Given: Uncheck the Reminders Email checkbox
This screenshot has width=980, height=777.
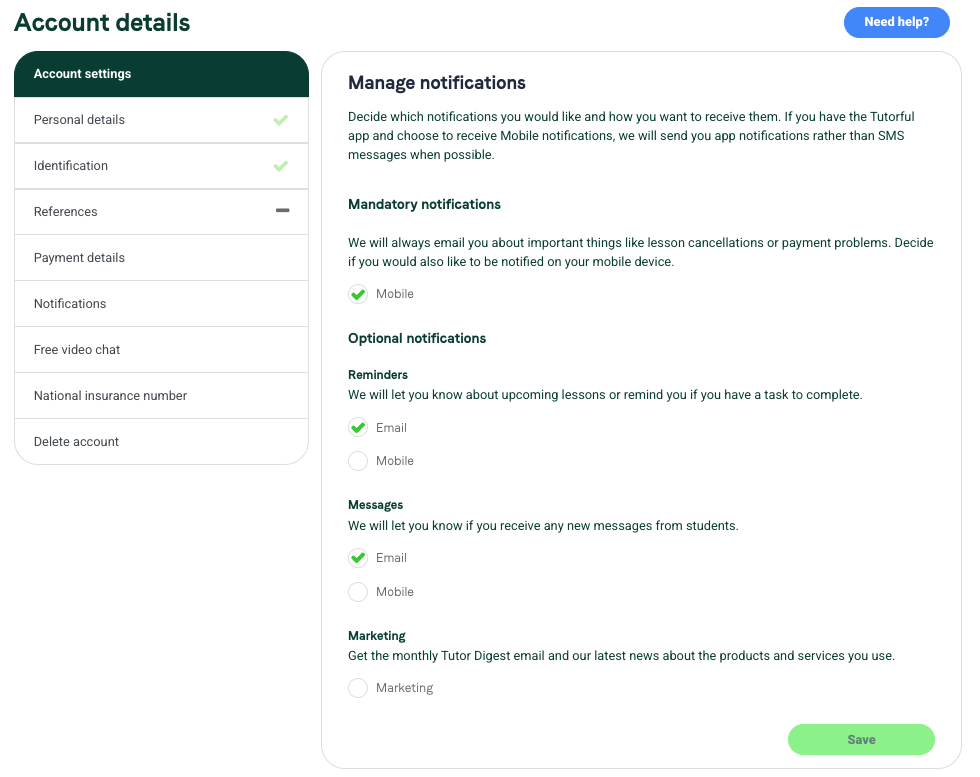Looking at the screenshot, I should [x=358, y=428].
